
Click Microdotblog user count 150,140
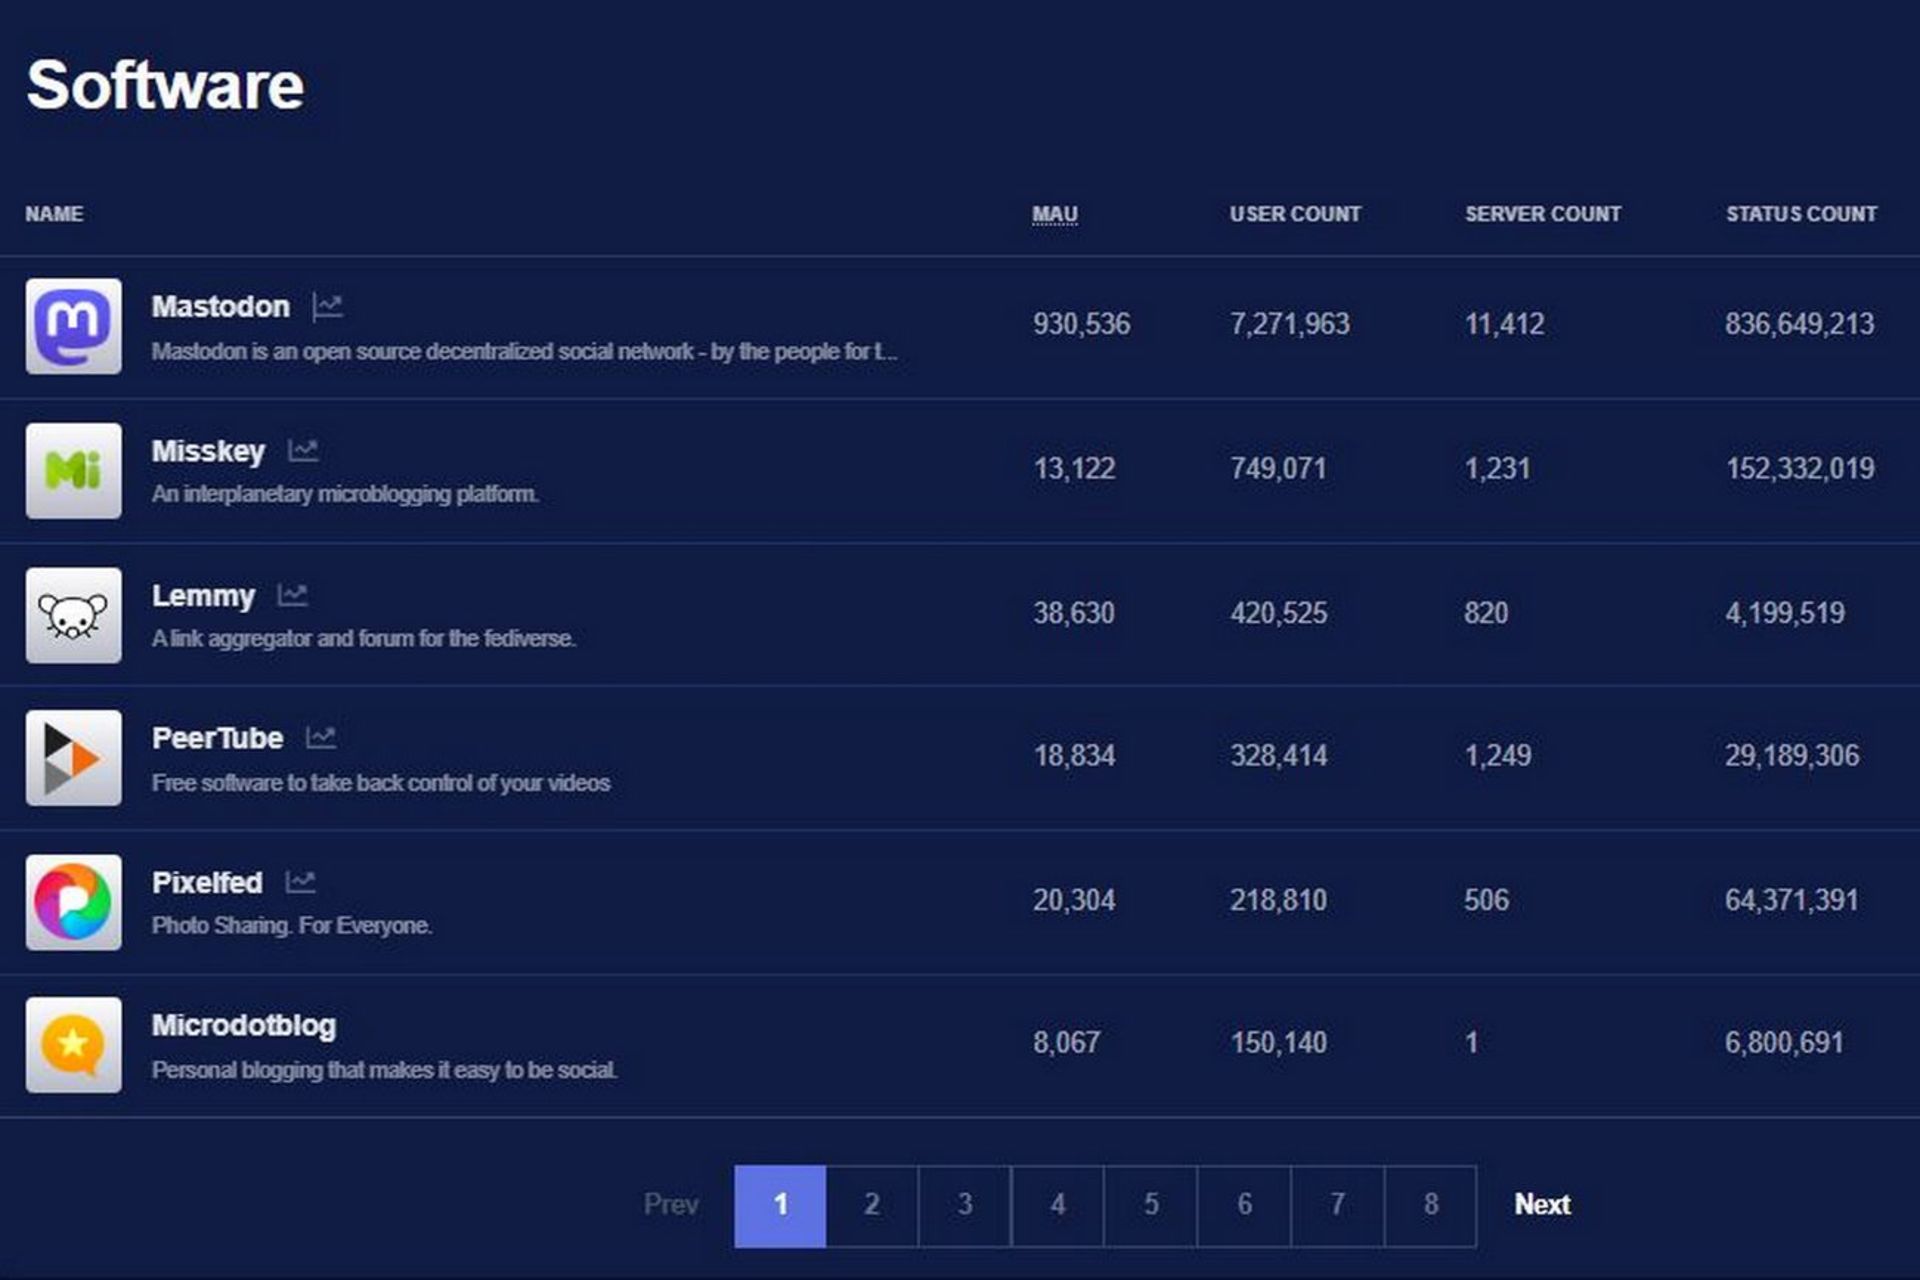(x=1279, y=1043)
